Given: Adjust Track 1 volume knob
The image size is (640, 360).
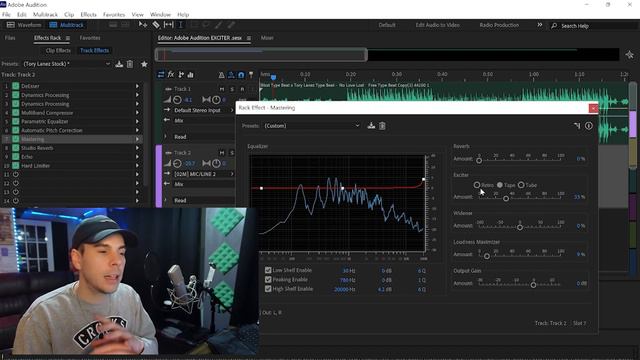Looking at the screenshot, I should pyautogui.click(x=177, y=100).
